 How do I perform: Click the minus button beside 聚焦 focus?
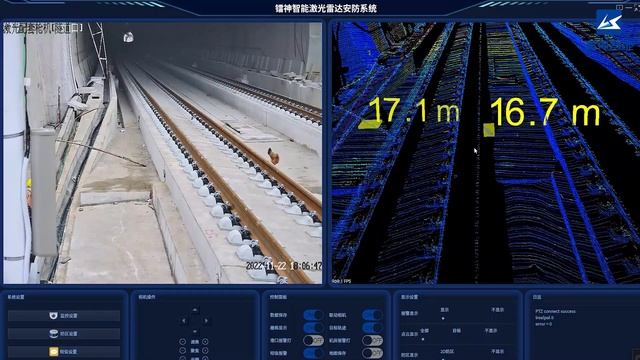[x=182, y=350]
